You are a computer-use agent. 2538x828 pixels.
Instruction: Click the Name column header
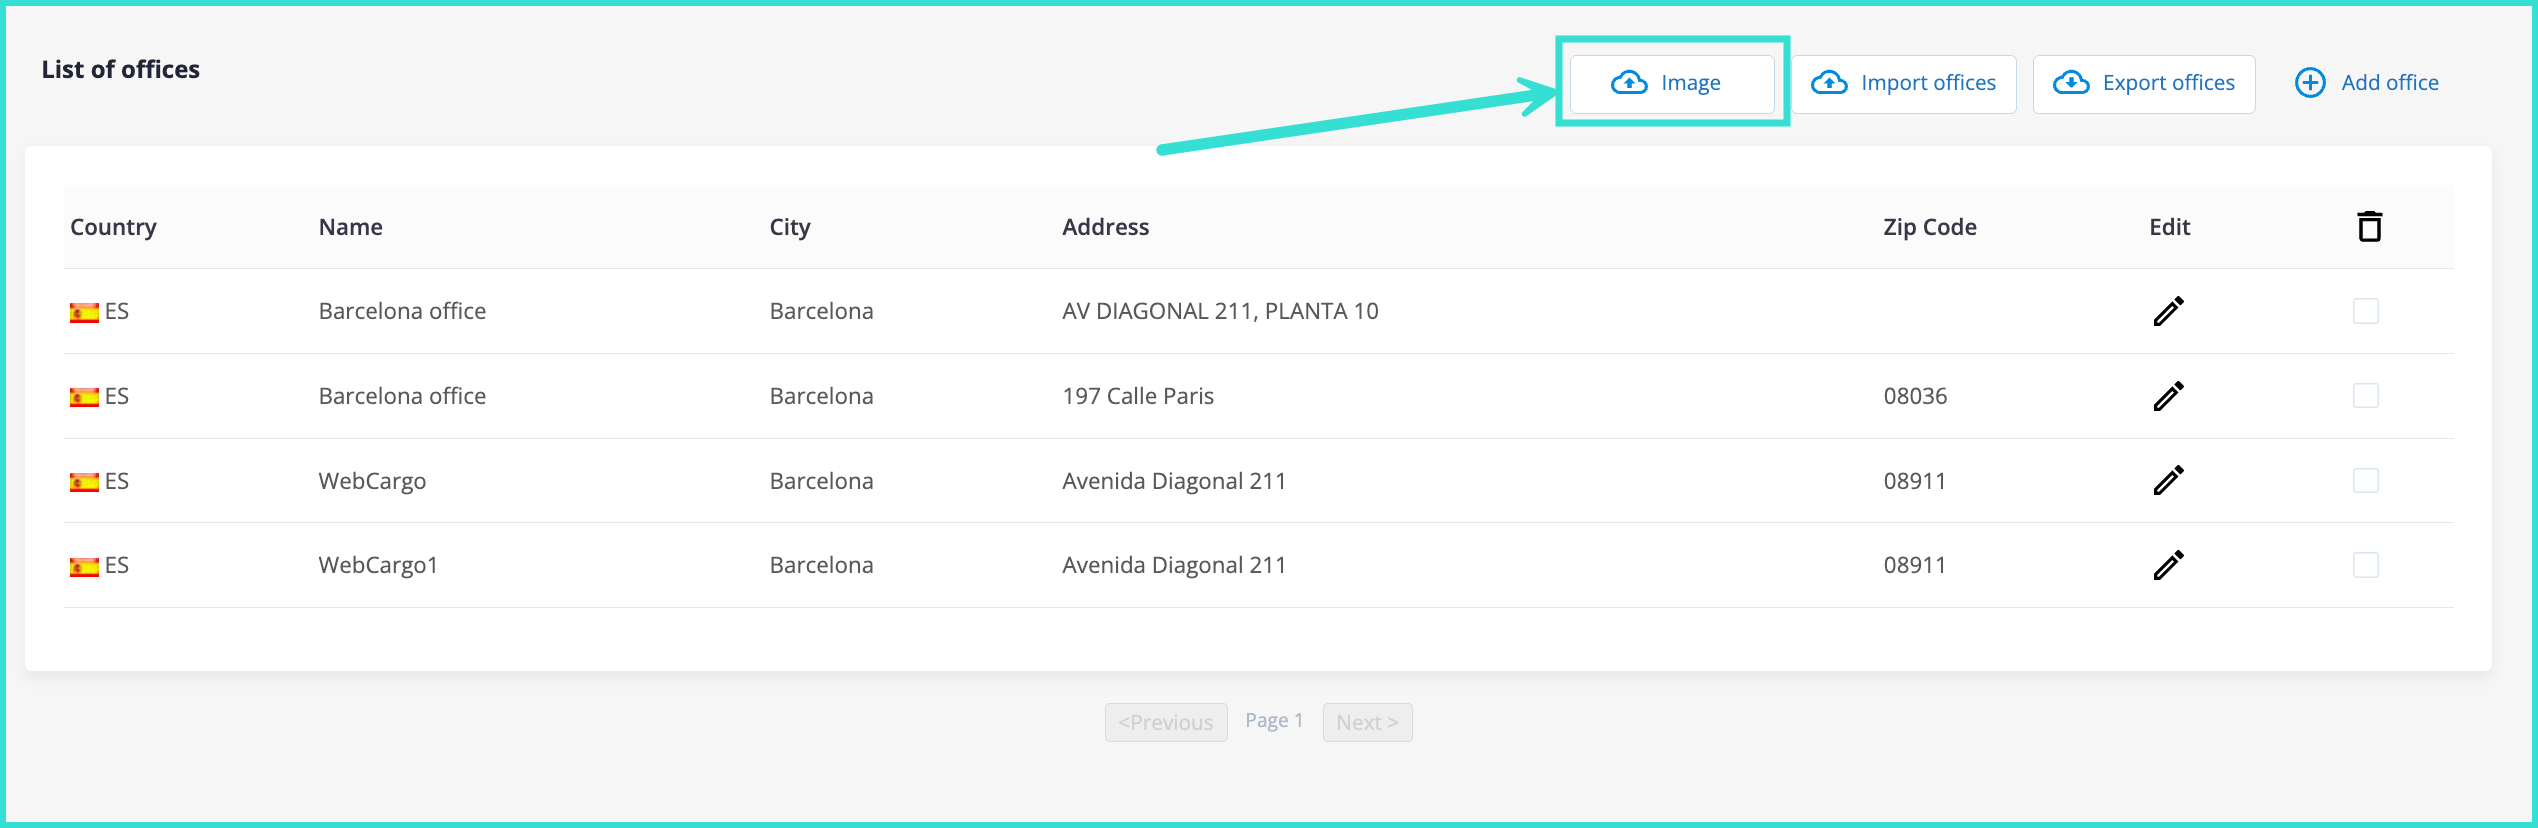(350, 227)
